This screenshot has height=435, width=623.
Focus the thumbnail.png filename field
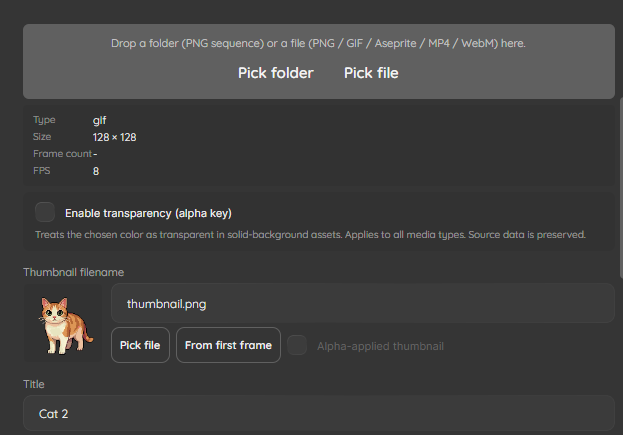(363, 304)
